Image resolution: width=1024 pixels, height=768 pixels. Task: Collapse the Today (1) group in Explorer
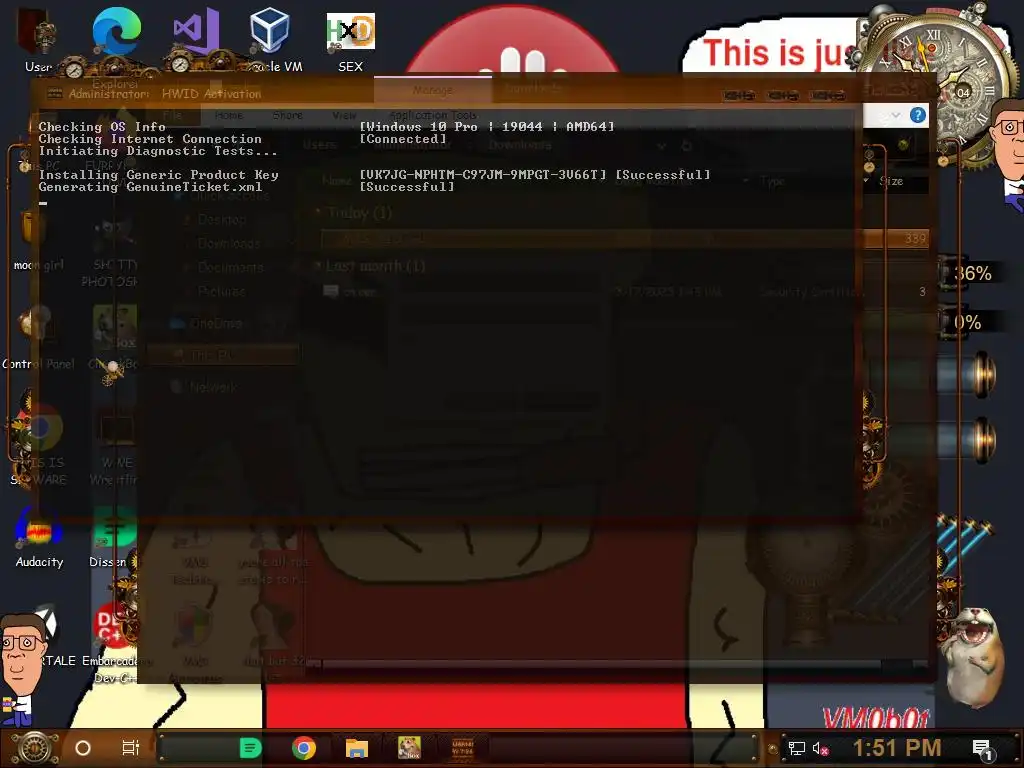(318, 212)
